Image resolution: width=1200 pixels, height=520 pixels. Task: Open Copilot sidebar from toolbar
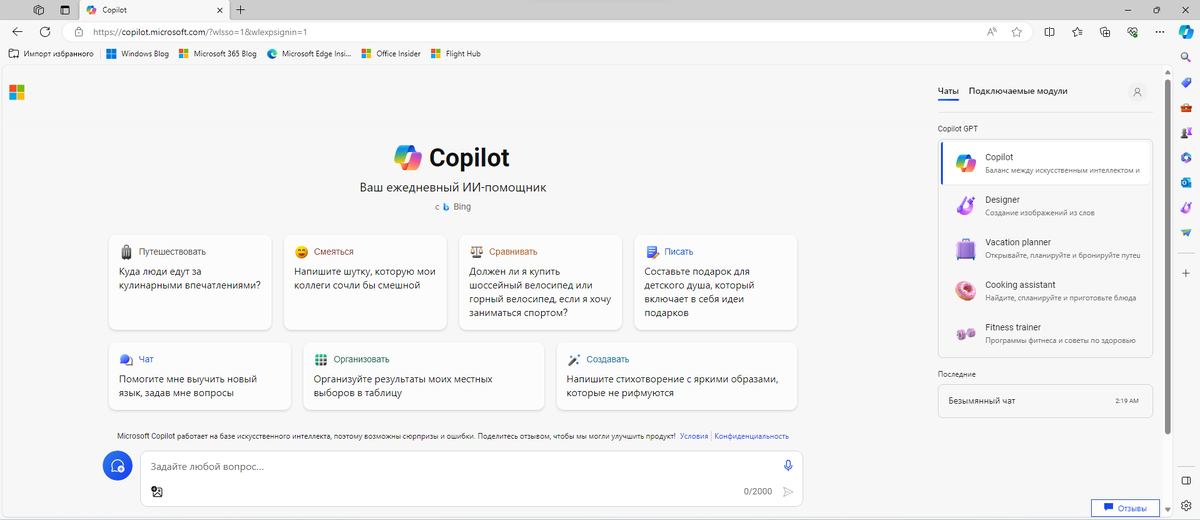pos(1186,32)
